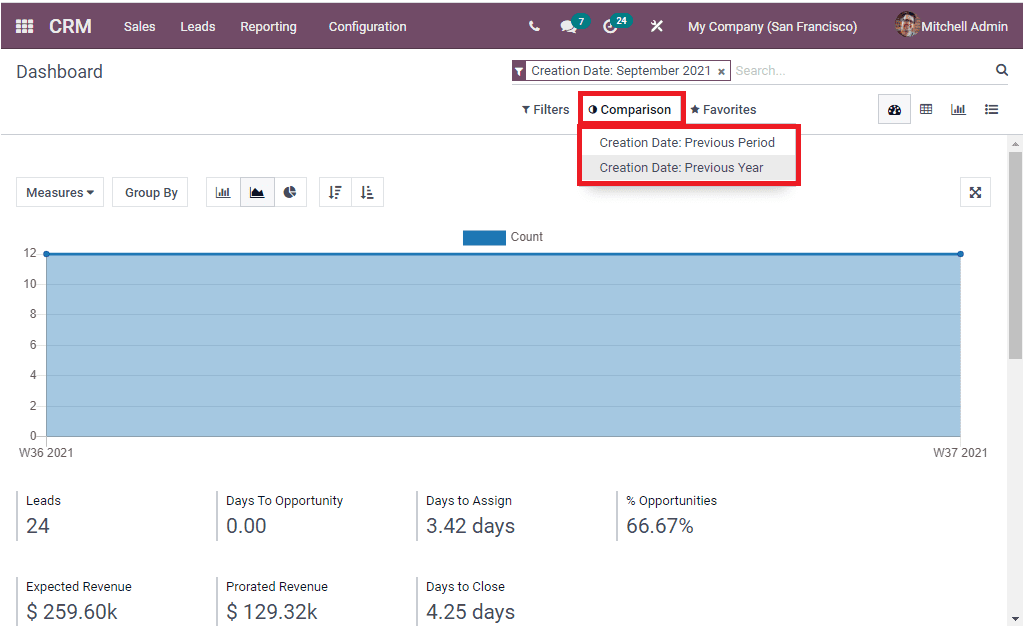Click the Group By button
The height and width of the screenshot is (627, 1024).
149,192
